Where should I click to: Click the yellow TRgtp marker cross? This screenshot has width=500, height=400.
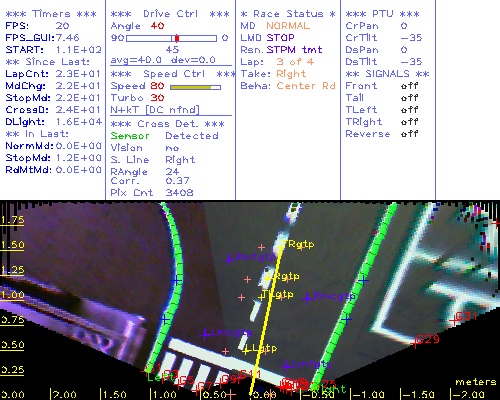[283, 244]
